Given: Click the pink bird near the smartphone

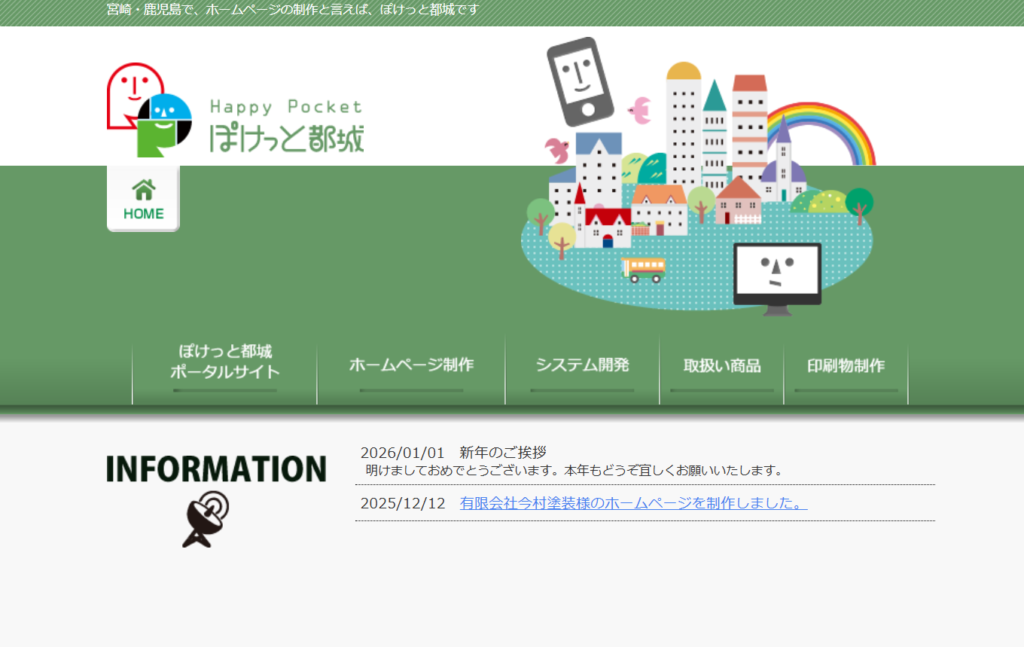Looking at the screenshot, I should 639,109.
